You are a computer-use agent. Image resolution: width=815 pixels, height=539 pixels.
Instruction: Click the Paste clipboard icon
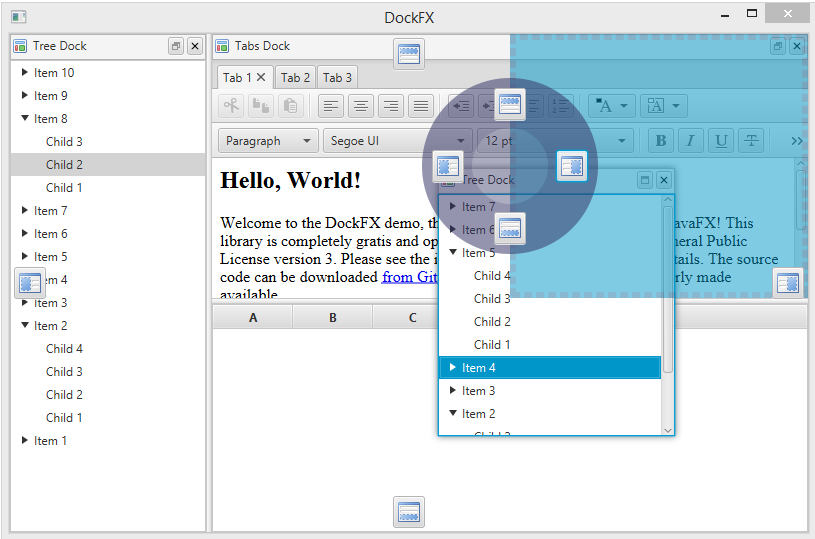click(x=291, y=106)
